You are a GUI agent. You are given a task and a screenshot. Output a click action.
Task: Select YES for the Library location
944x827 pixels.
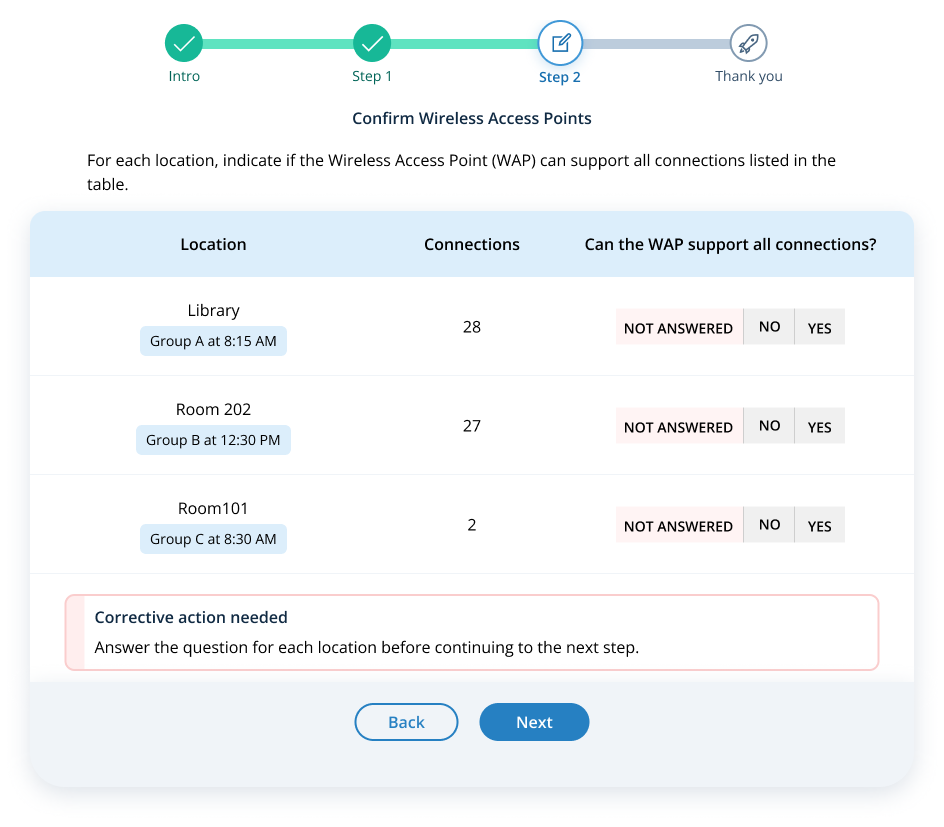click(x=819, y=328)
